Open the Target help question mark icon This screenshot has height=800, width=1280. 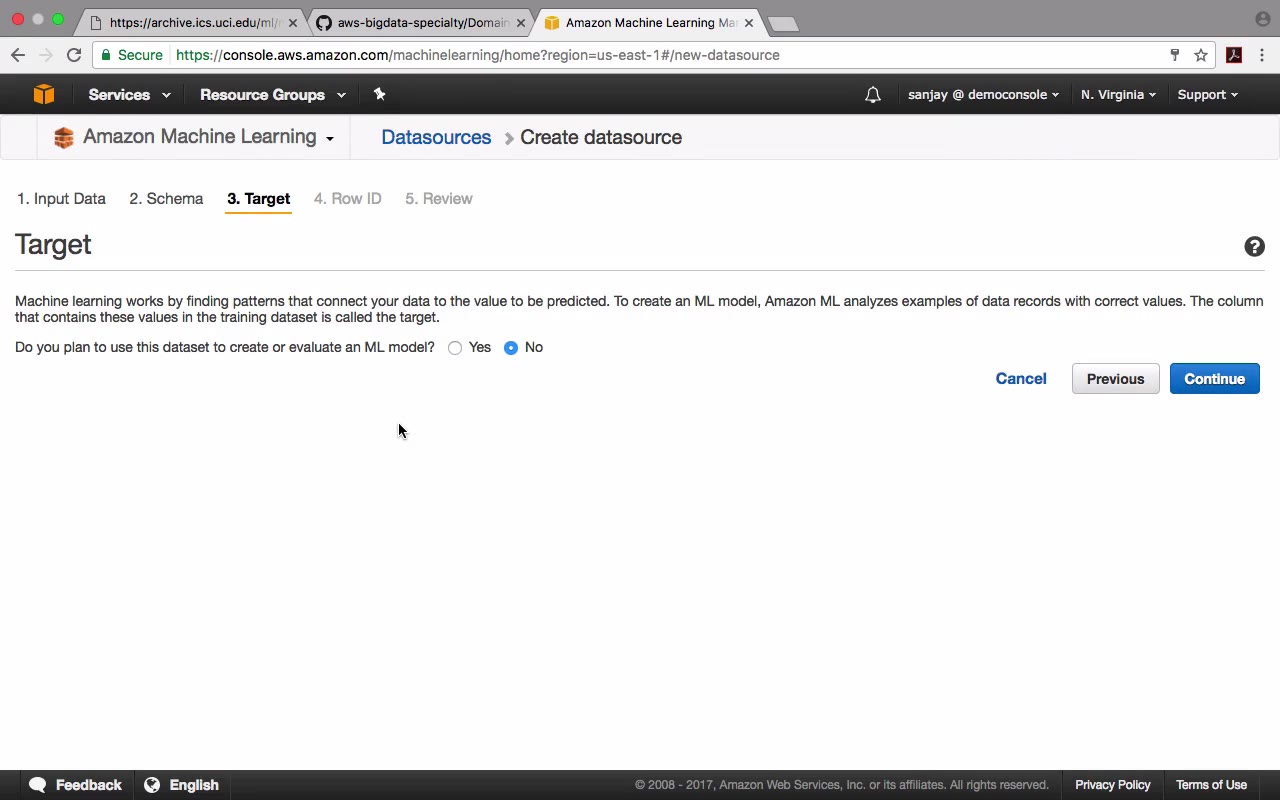(x=1254, y=247)
